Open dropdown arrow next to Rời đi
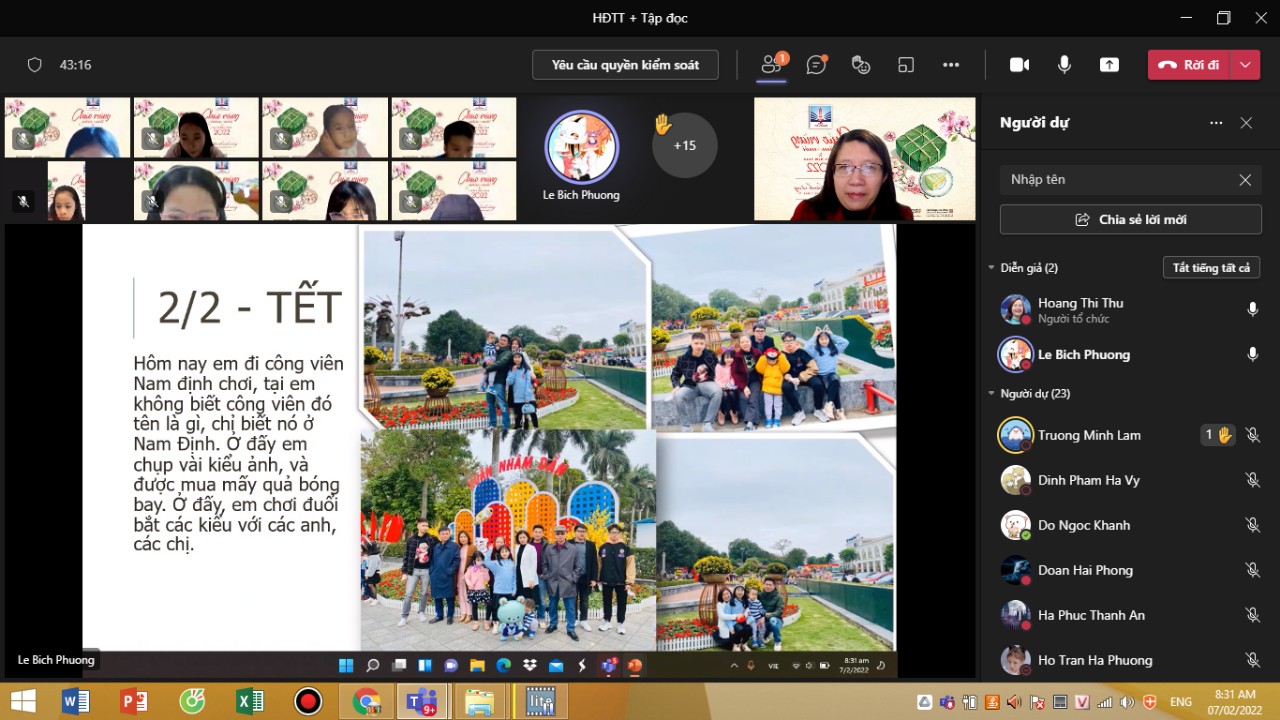Screen dimensions: 1280x720 [1245, 65]
